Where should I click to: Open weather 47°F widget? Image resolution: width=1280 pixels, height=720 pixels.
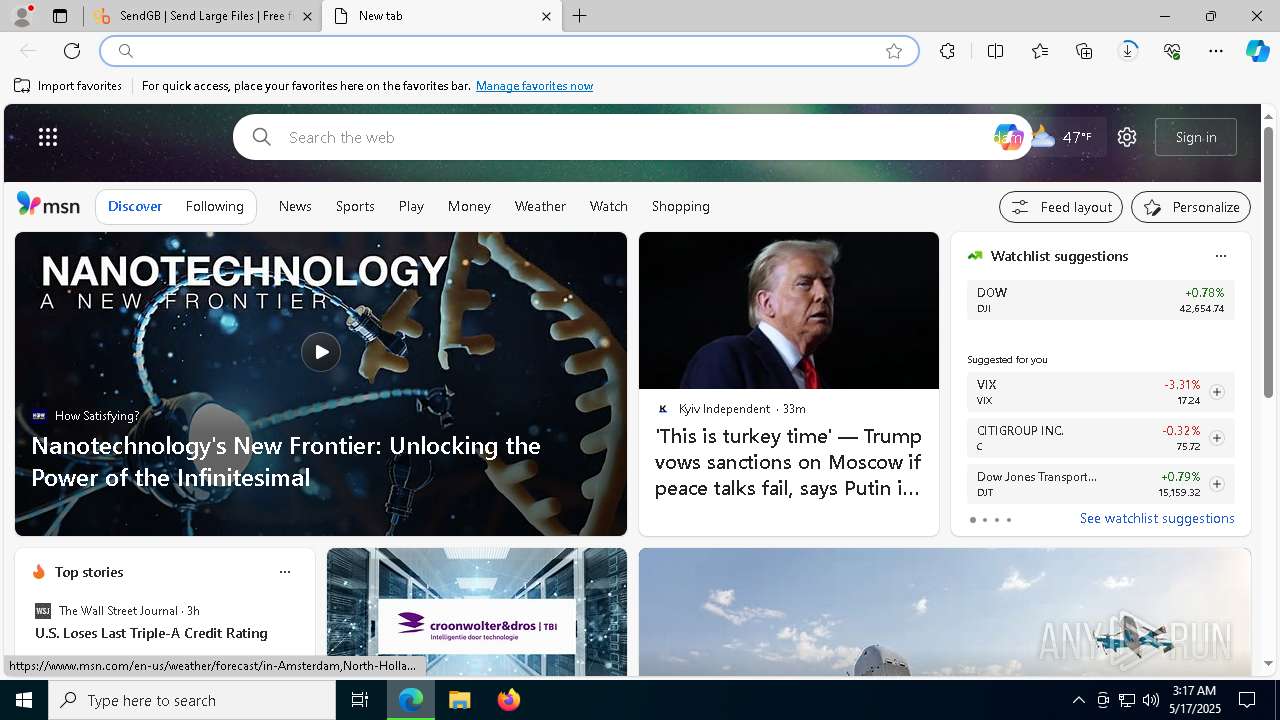tap(1064, 137)
